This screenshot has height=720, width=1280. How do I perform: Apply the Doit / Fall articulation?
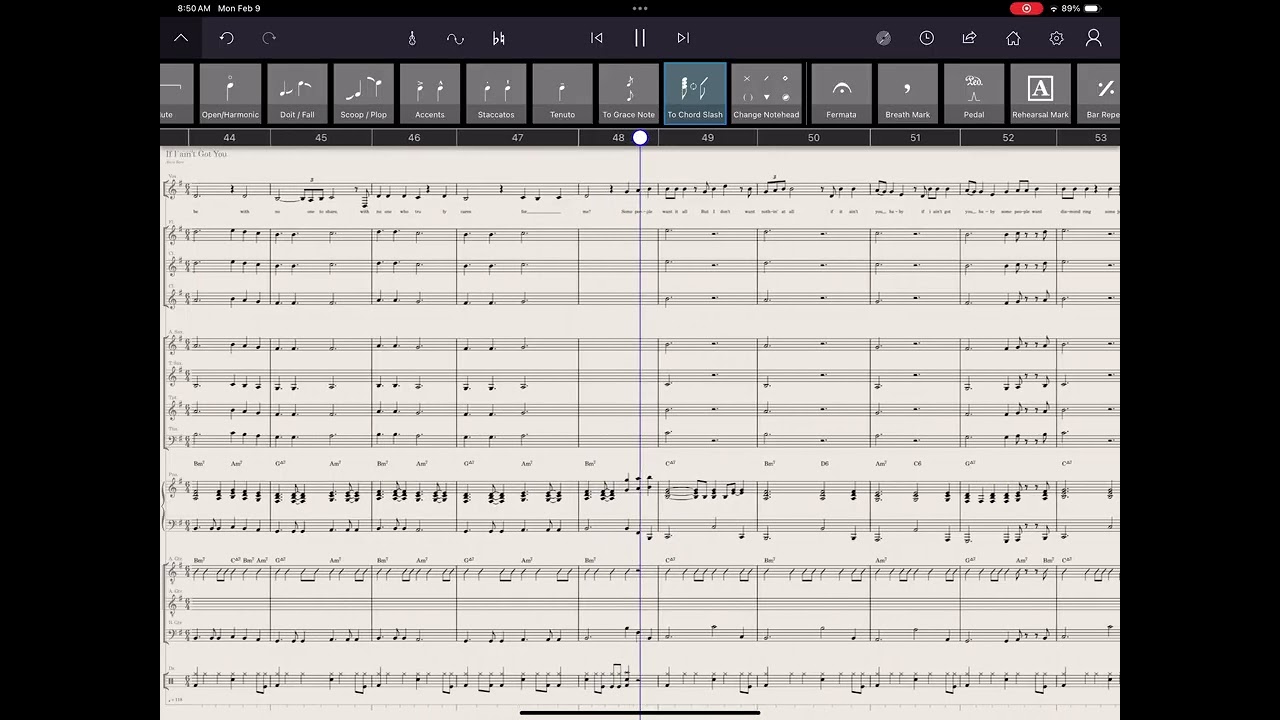tap(297, 93)
